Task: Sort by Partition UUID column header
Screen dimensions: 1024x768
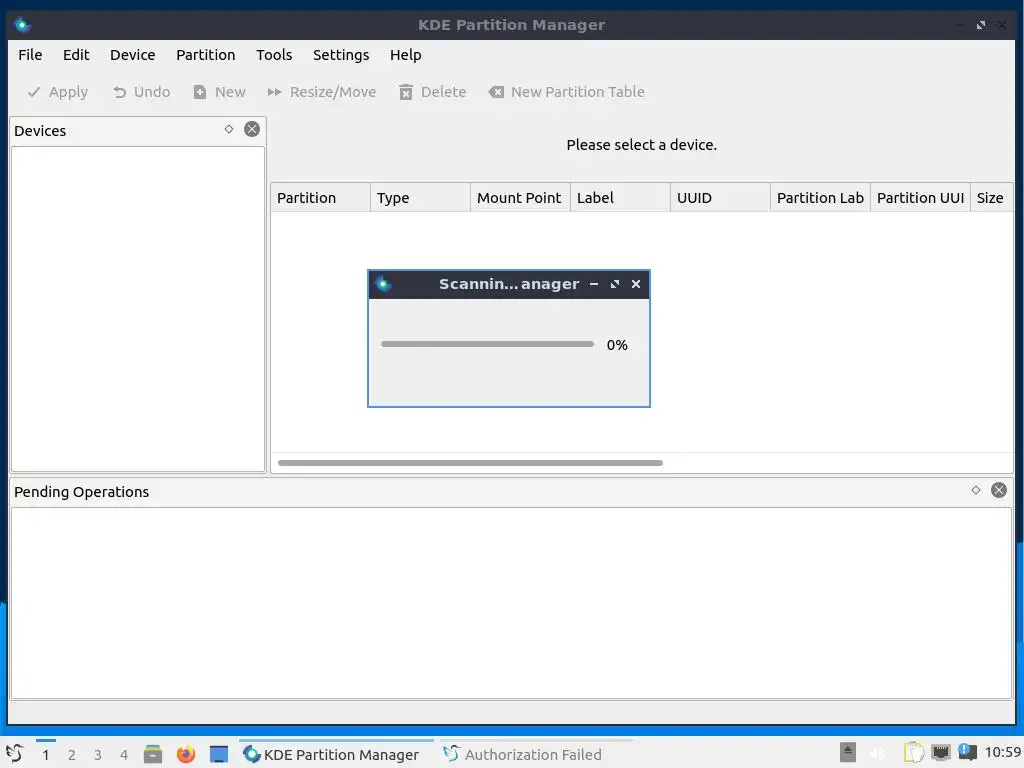Action: coord(920,198)
